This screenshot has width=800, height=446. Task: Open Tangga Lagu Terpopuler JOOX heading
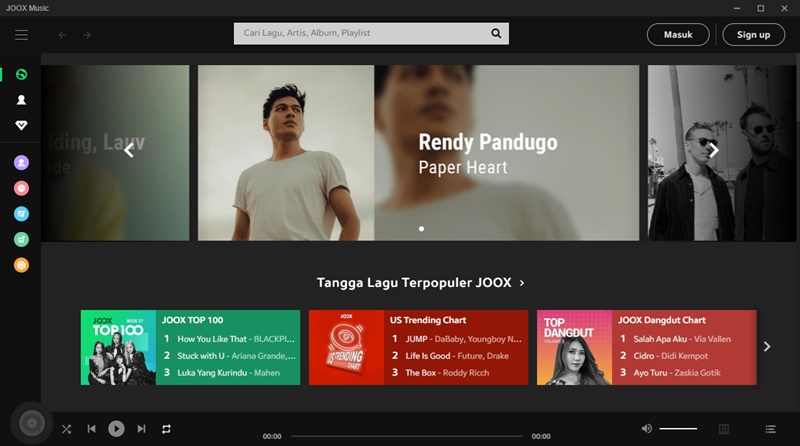(414, 283)
